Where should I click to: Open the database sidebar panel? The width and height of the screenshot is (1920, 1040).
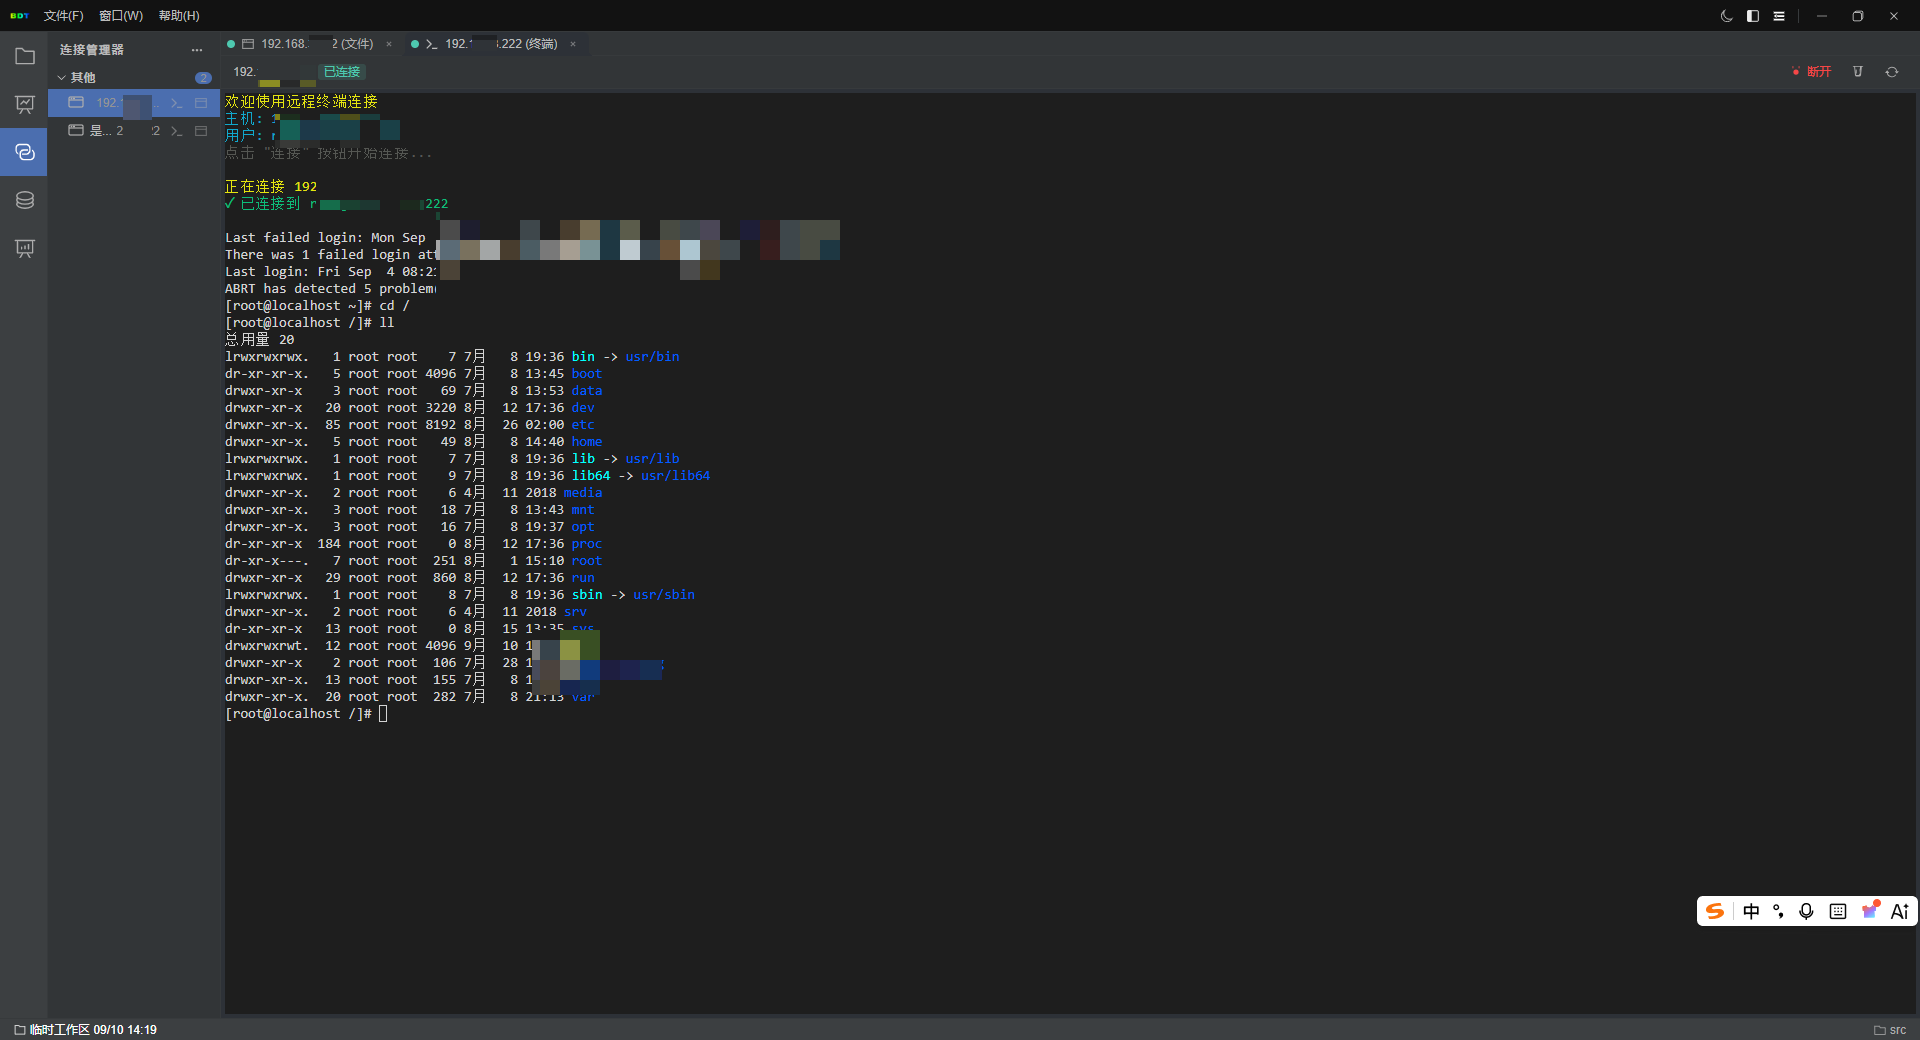[25, 200]
